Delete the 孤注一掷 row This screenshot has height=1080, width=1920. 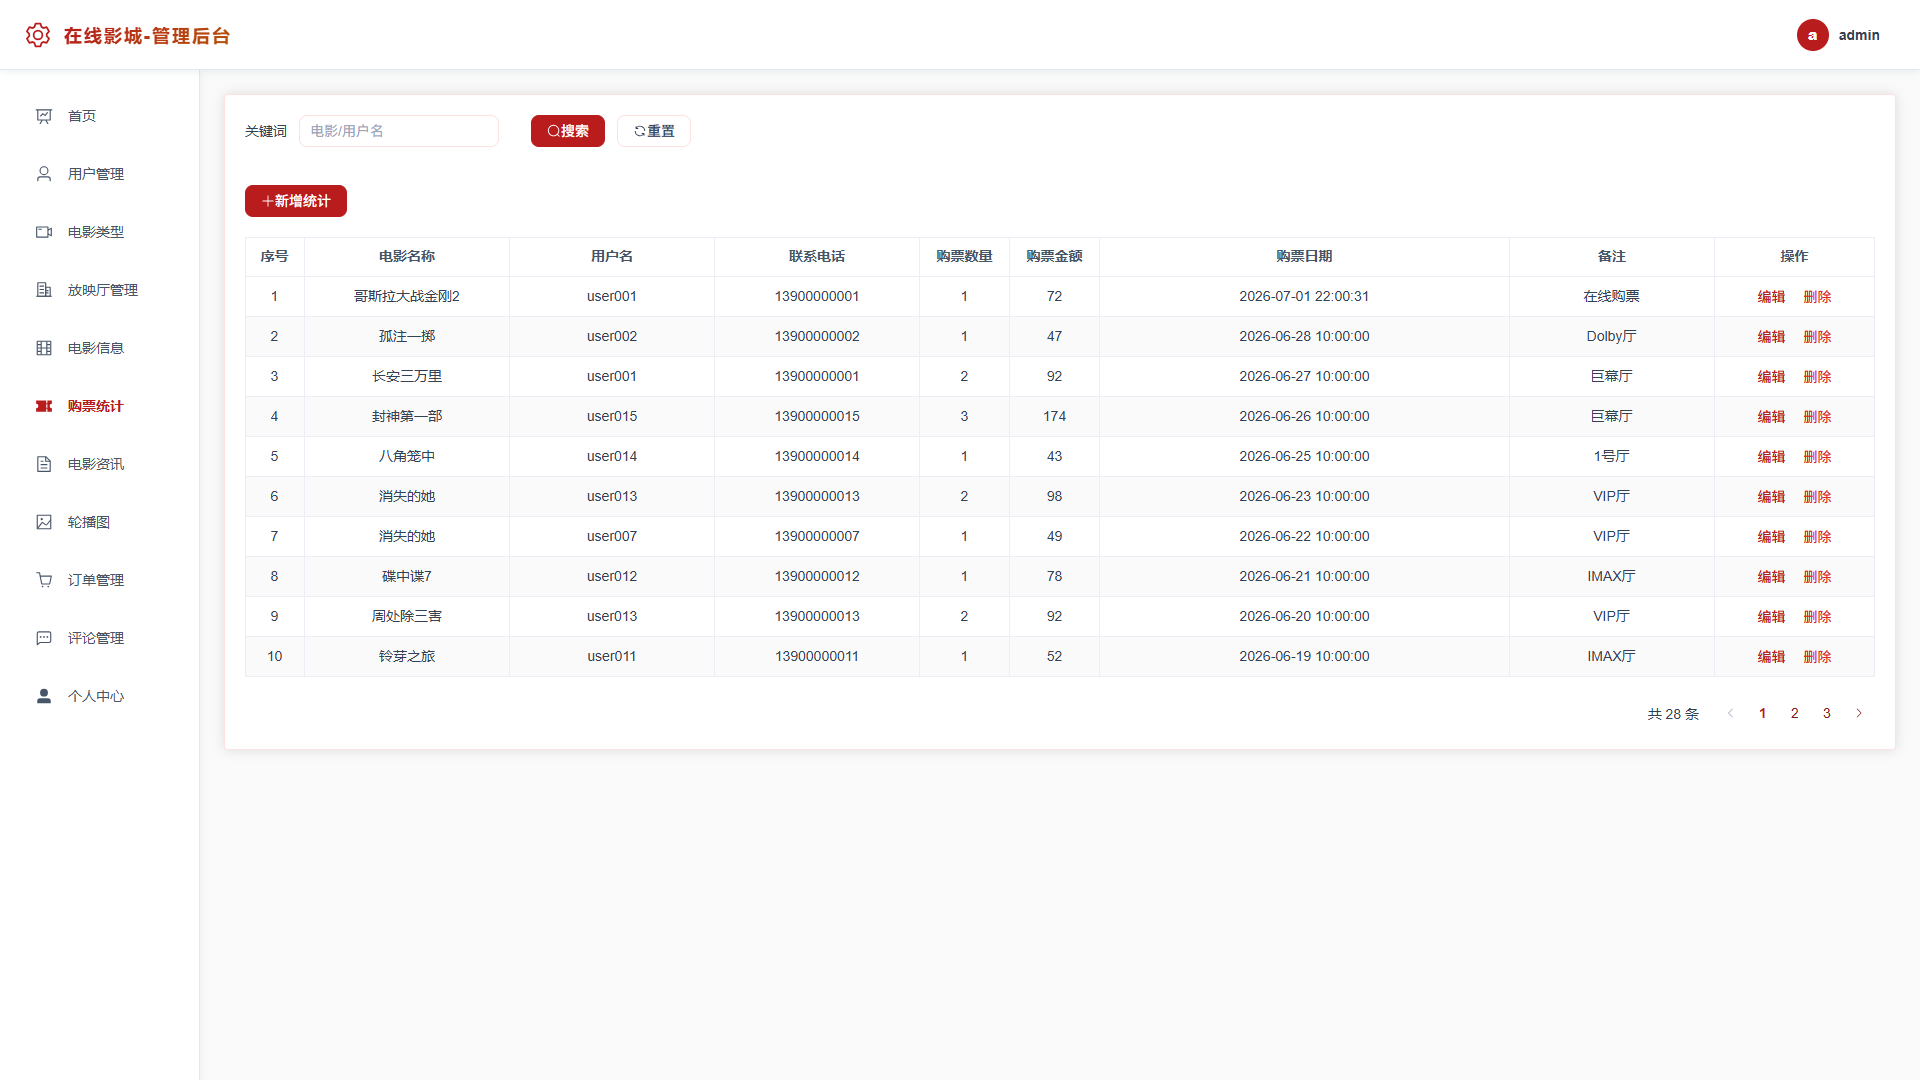tap(1817, 337)
